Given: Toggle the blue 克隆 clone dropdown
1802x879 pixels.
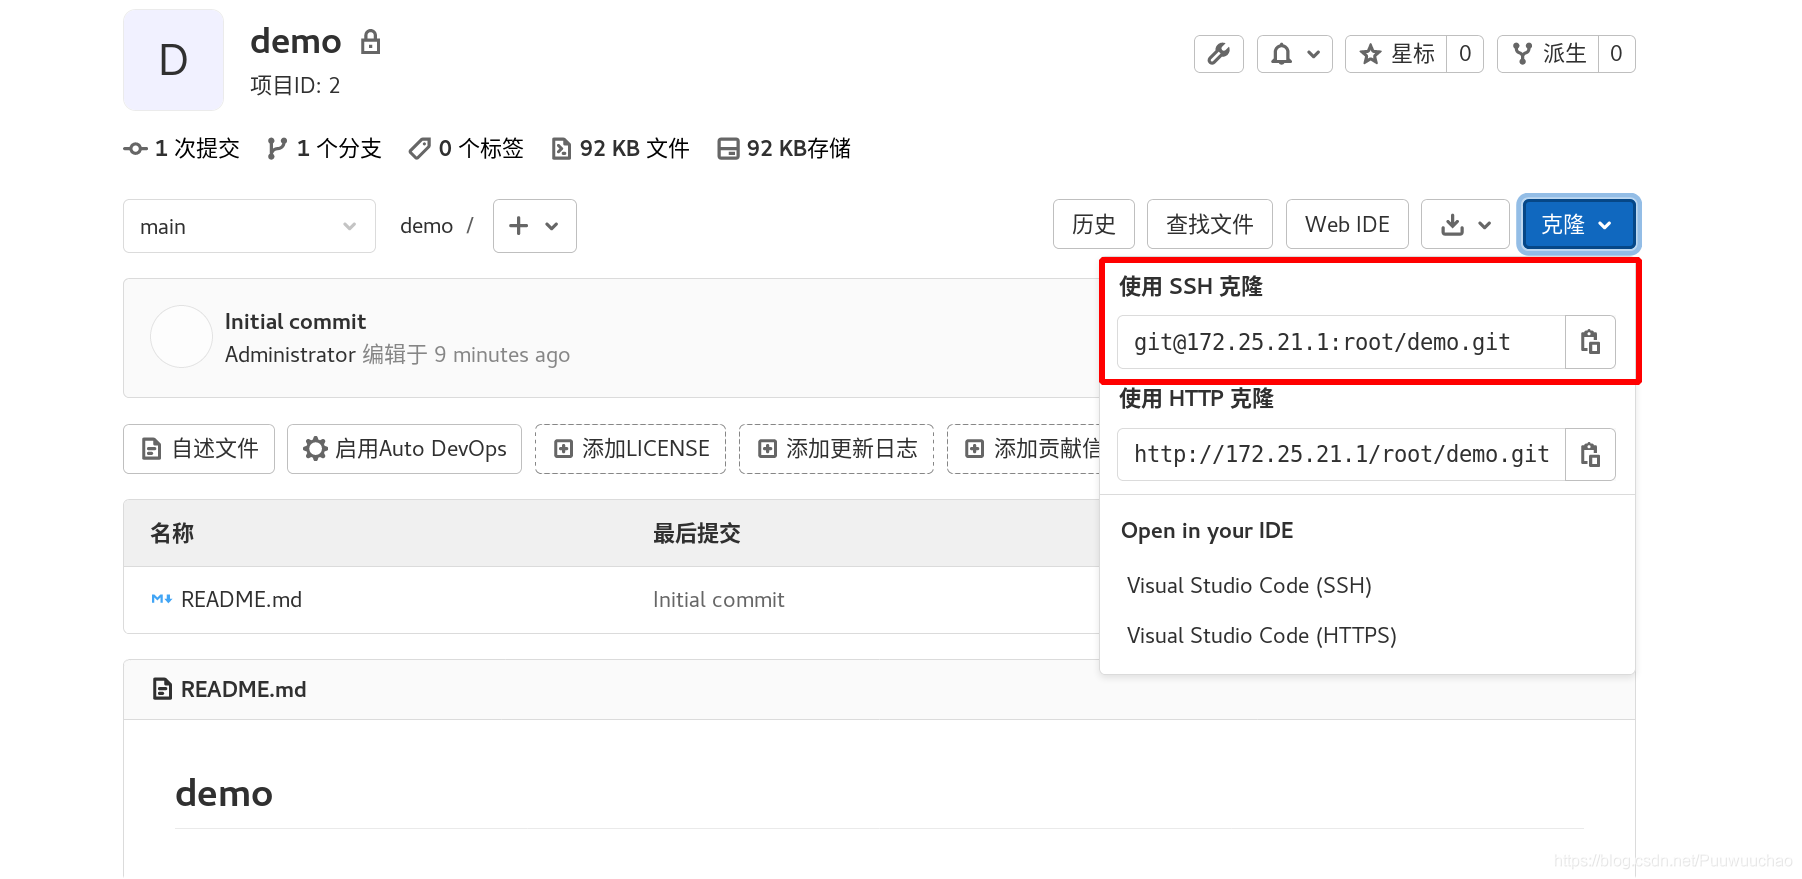Looking at the screenshot, I should (x=1578, y=224).
